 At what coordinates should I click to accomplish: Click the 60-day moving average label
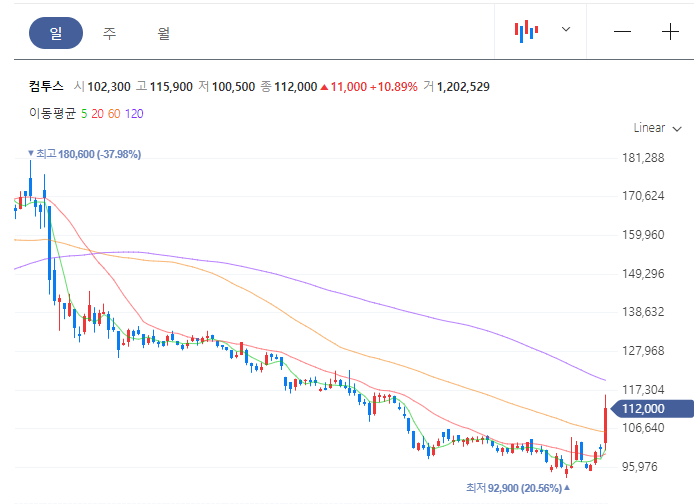point(114,114)
